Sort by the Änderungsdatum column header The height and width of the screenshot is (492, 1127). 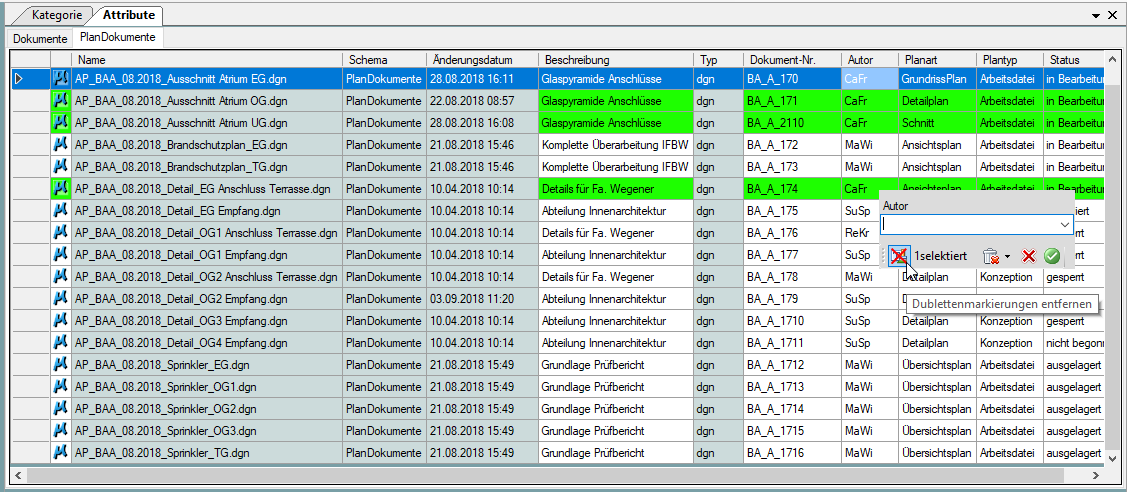(482, 60)
